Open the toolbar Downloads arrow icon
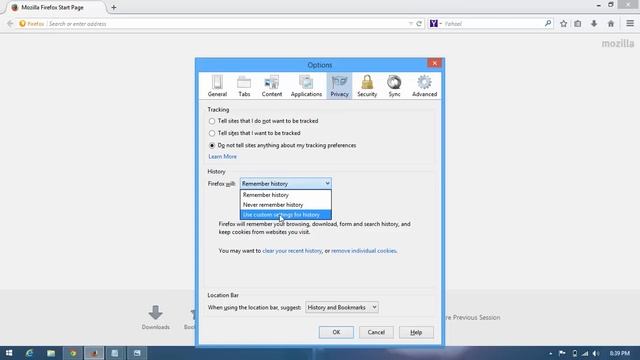The width and height of the screenshot is (640, 360). [x=594, y=24]
